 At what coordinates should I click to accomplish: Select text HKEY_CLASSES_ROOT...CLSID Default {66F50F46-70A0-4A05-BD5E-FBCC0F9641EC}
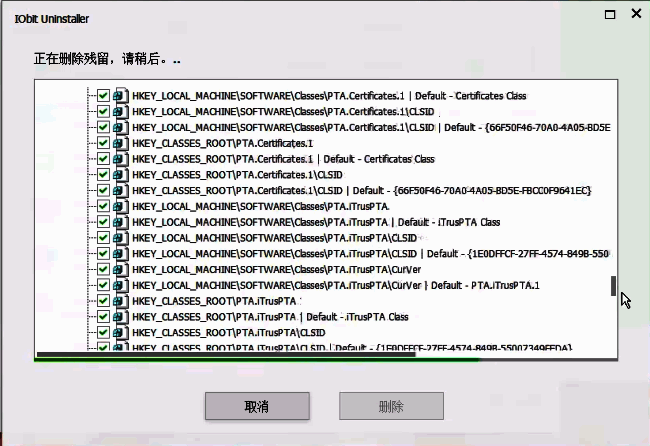click(x=361, y=190)
